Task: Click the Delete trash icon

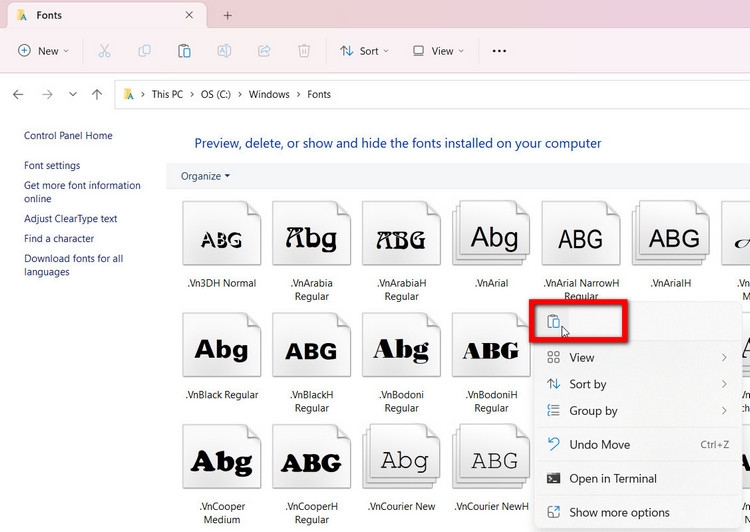Action: point(304,51)
